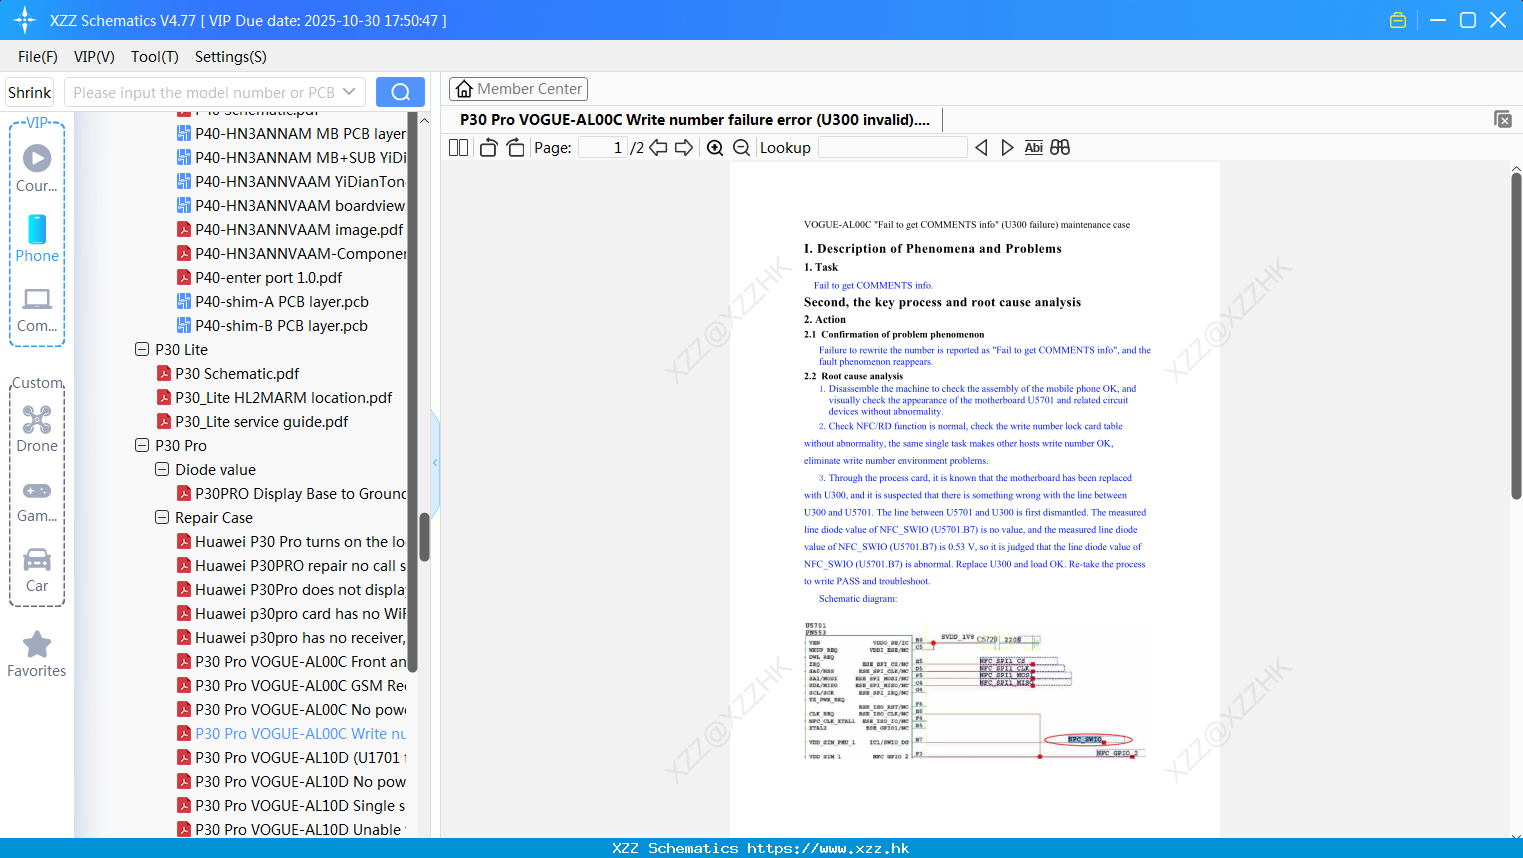This screenshot has width=1523, height=858.
Task: Open P30 Pro VOGUE-AL10D (U1701 file
Action: click(x=291, y=757)
